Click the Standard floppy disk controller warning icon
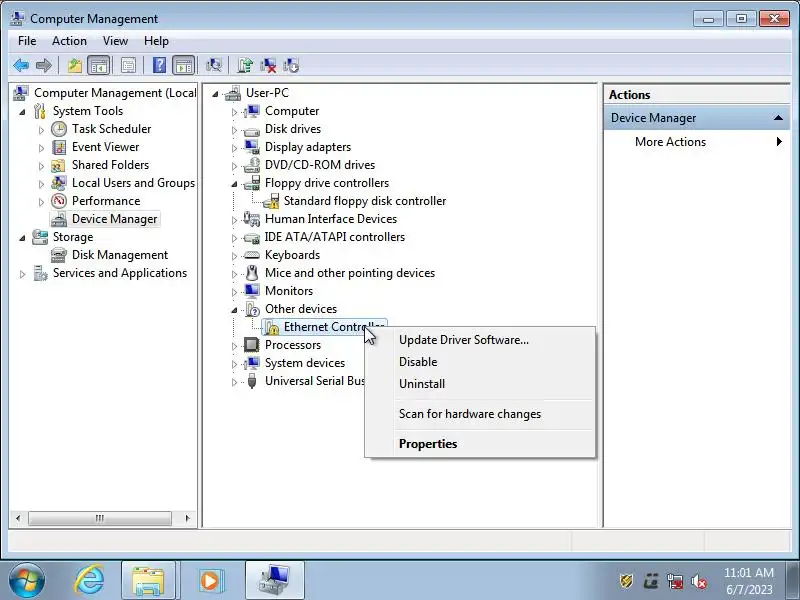The height and width of the screenshot is (600, 800). tap(271, 201)
